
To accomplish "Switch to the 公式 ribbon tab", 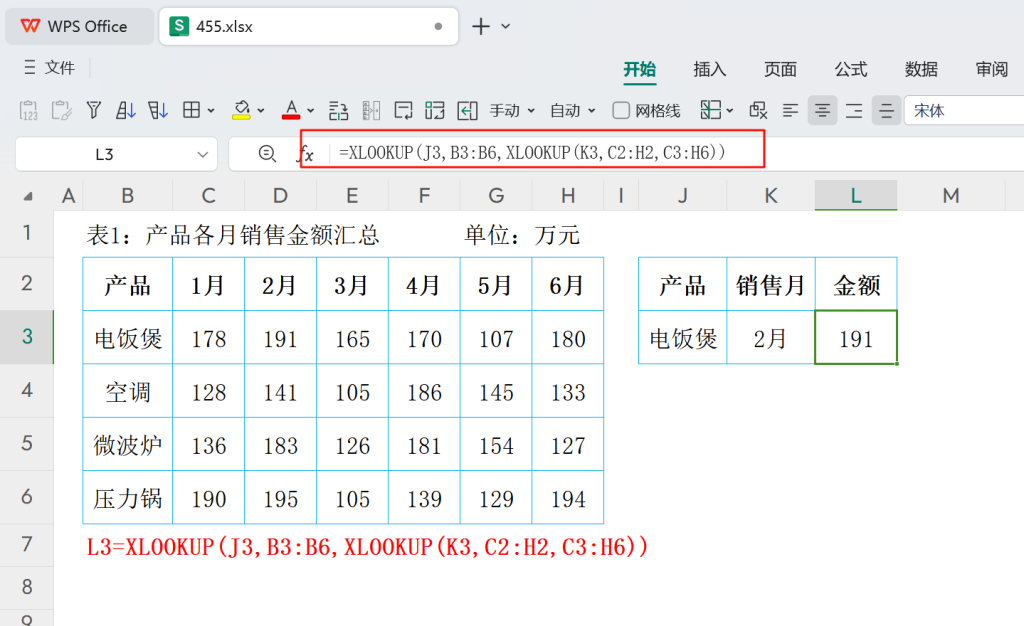I will point(850,69).
